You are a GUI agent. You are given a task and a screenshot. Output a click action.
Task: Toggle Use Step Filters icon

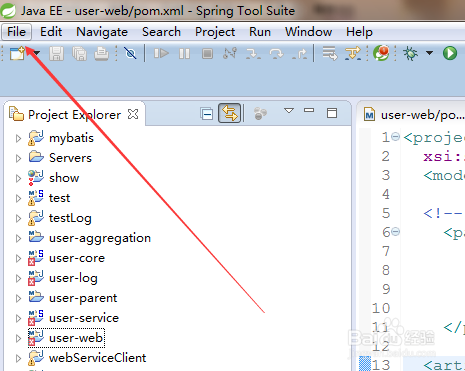[x=353, y=53]
